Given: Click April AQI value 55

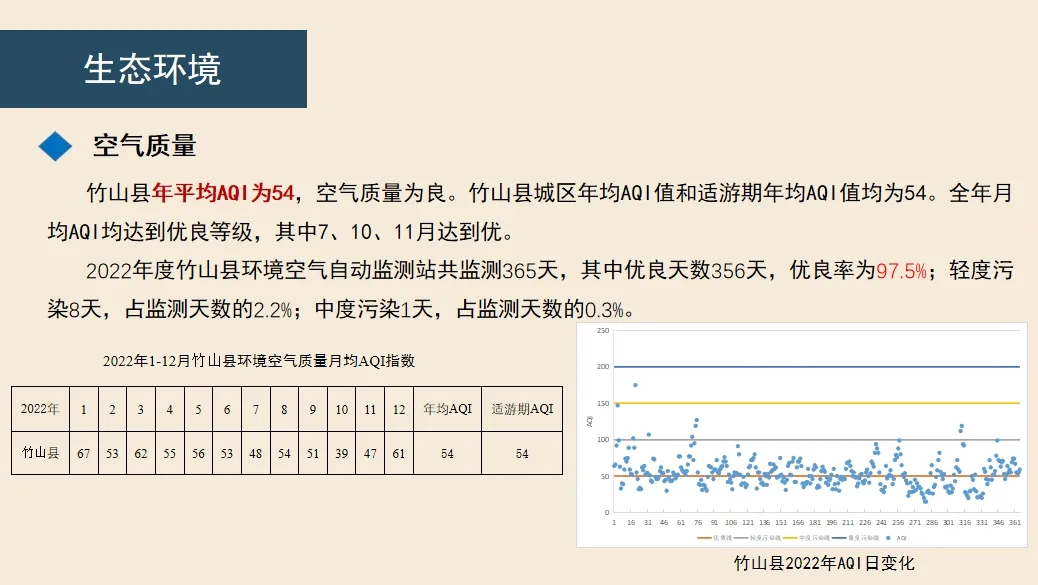Looking at the screenshot, I should coord(169,453).
